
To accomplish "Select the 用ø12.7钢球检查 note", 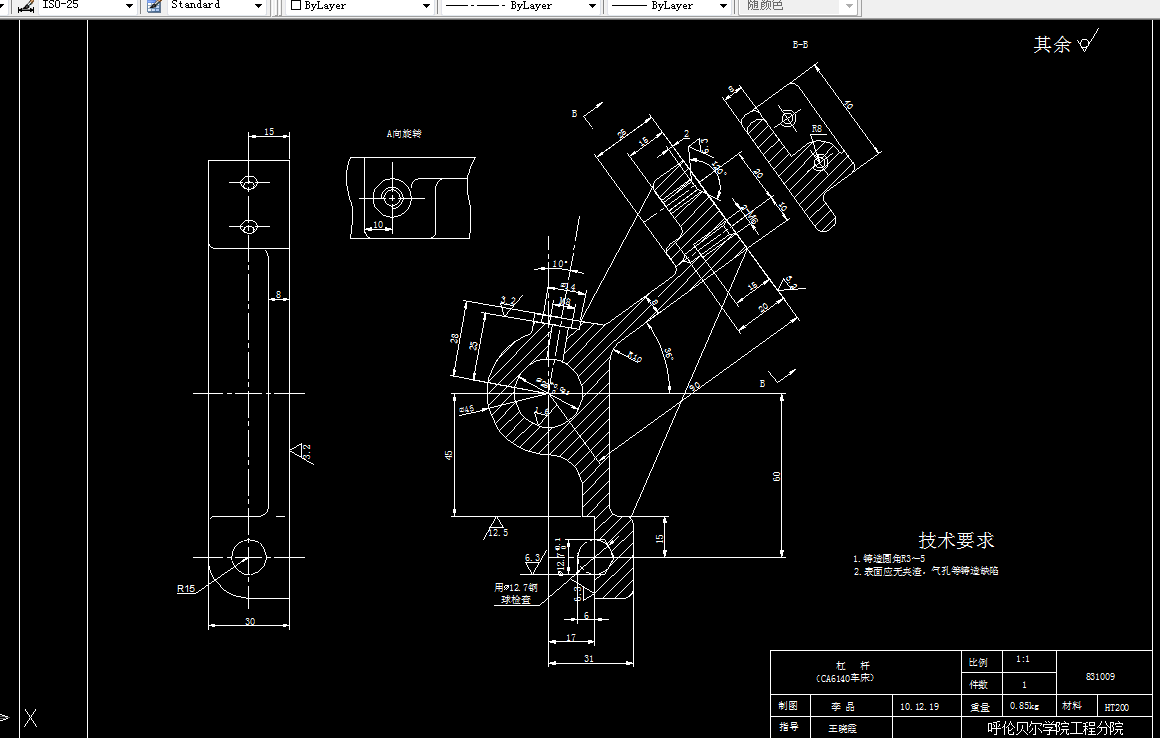I will pyautogui.click(x=516, y=594).
